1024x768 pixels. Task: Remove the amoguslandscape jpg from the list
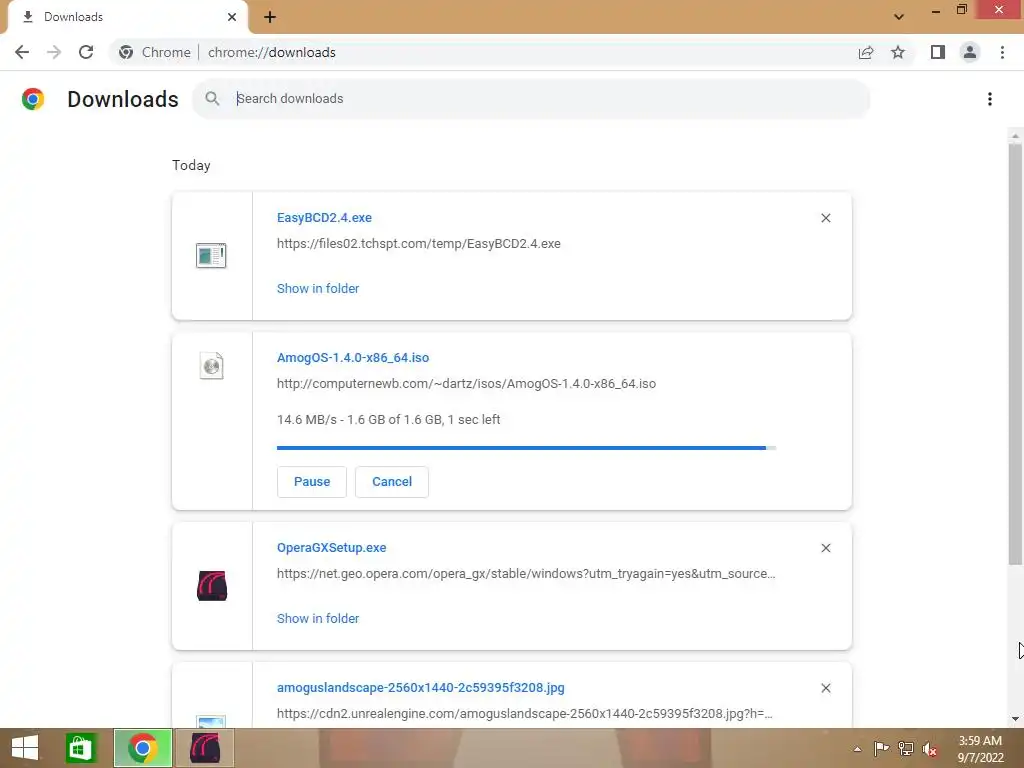[825, 688]
